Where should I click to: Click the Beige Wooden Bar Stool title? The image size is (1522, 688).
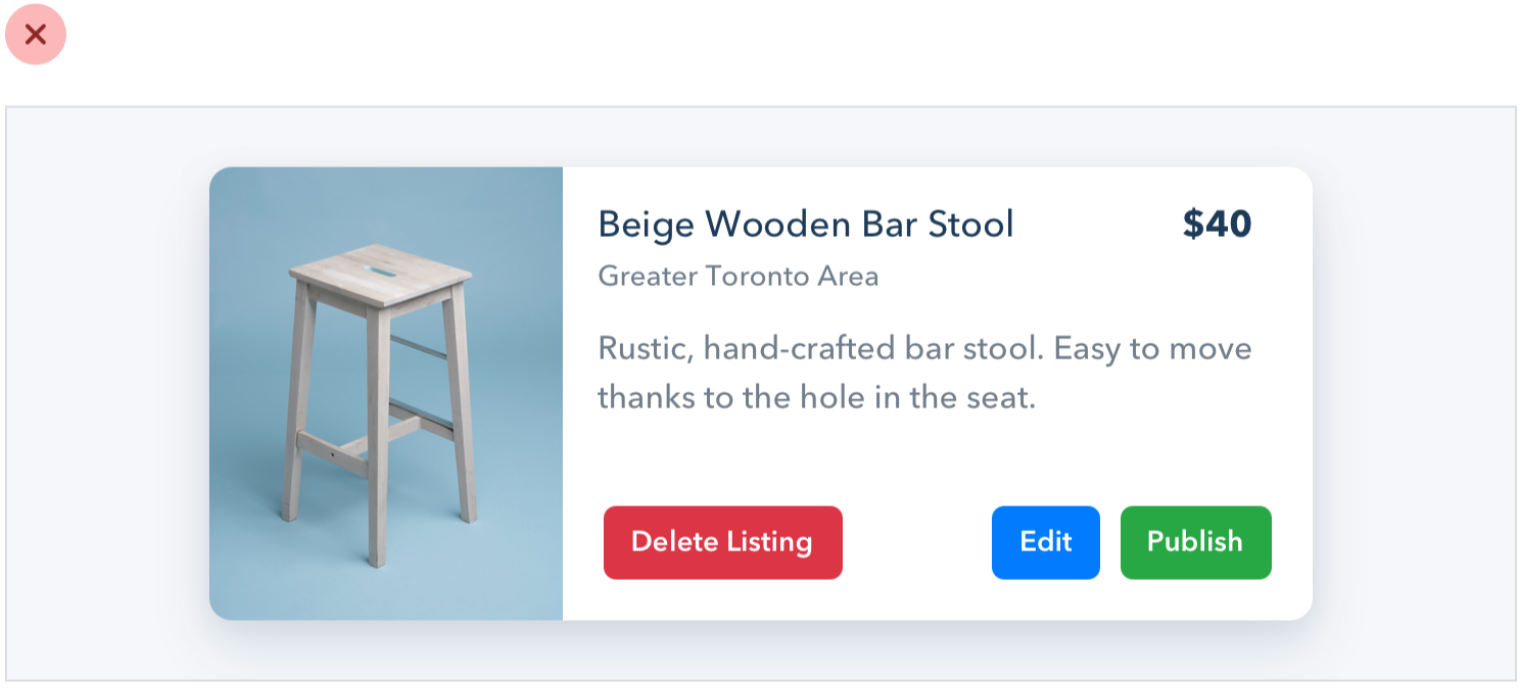click(x=805, y=224)
